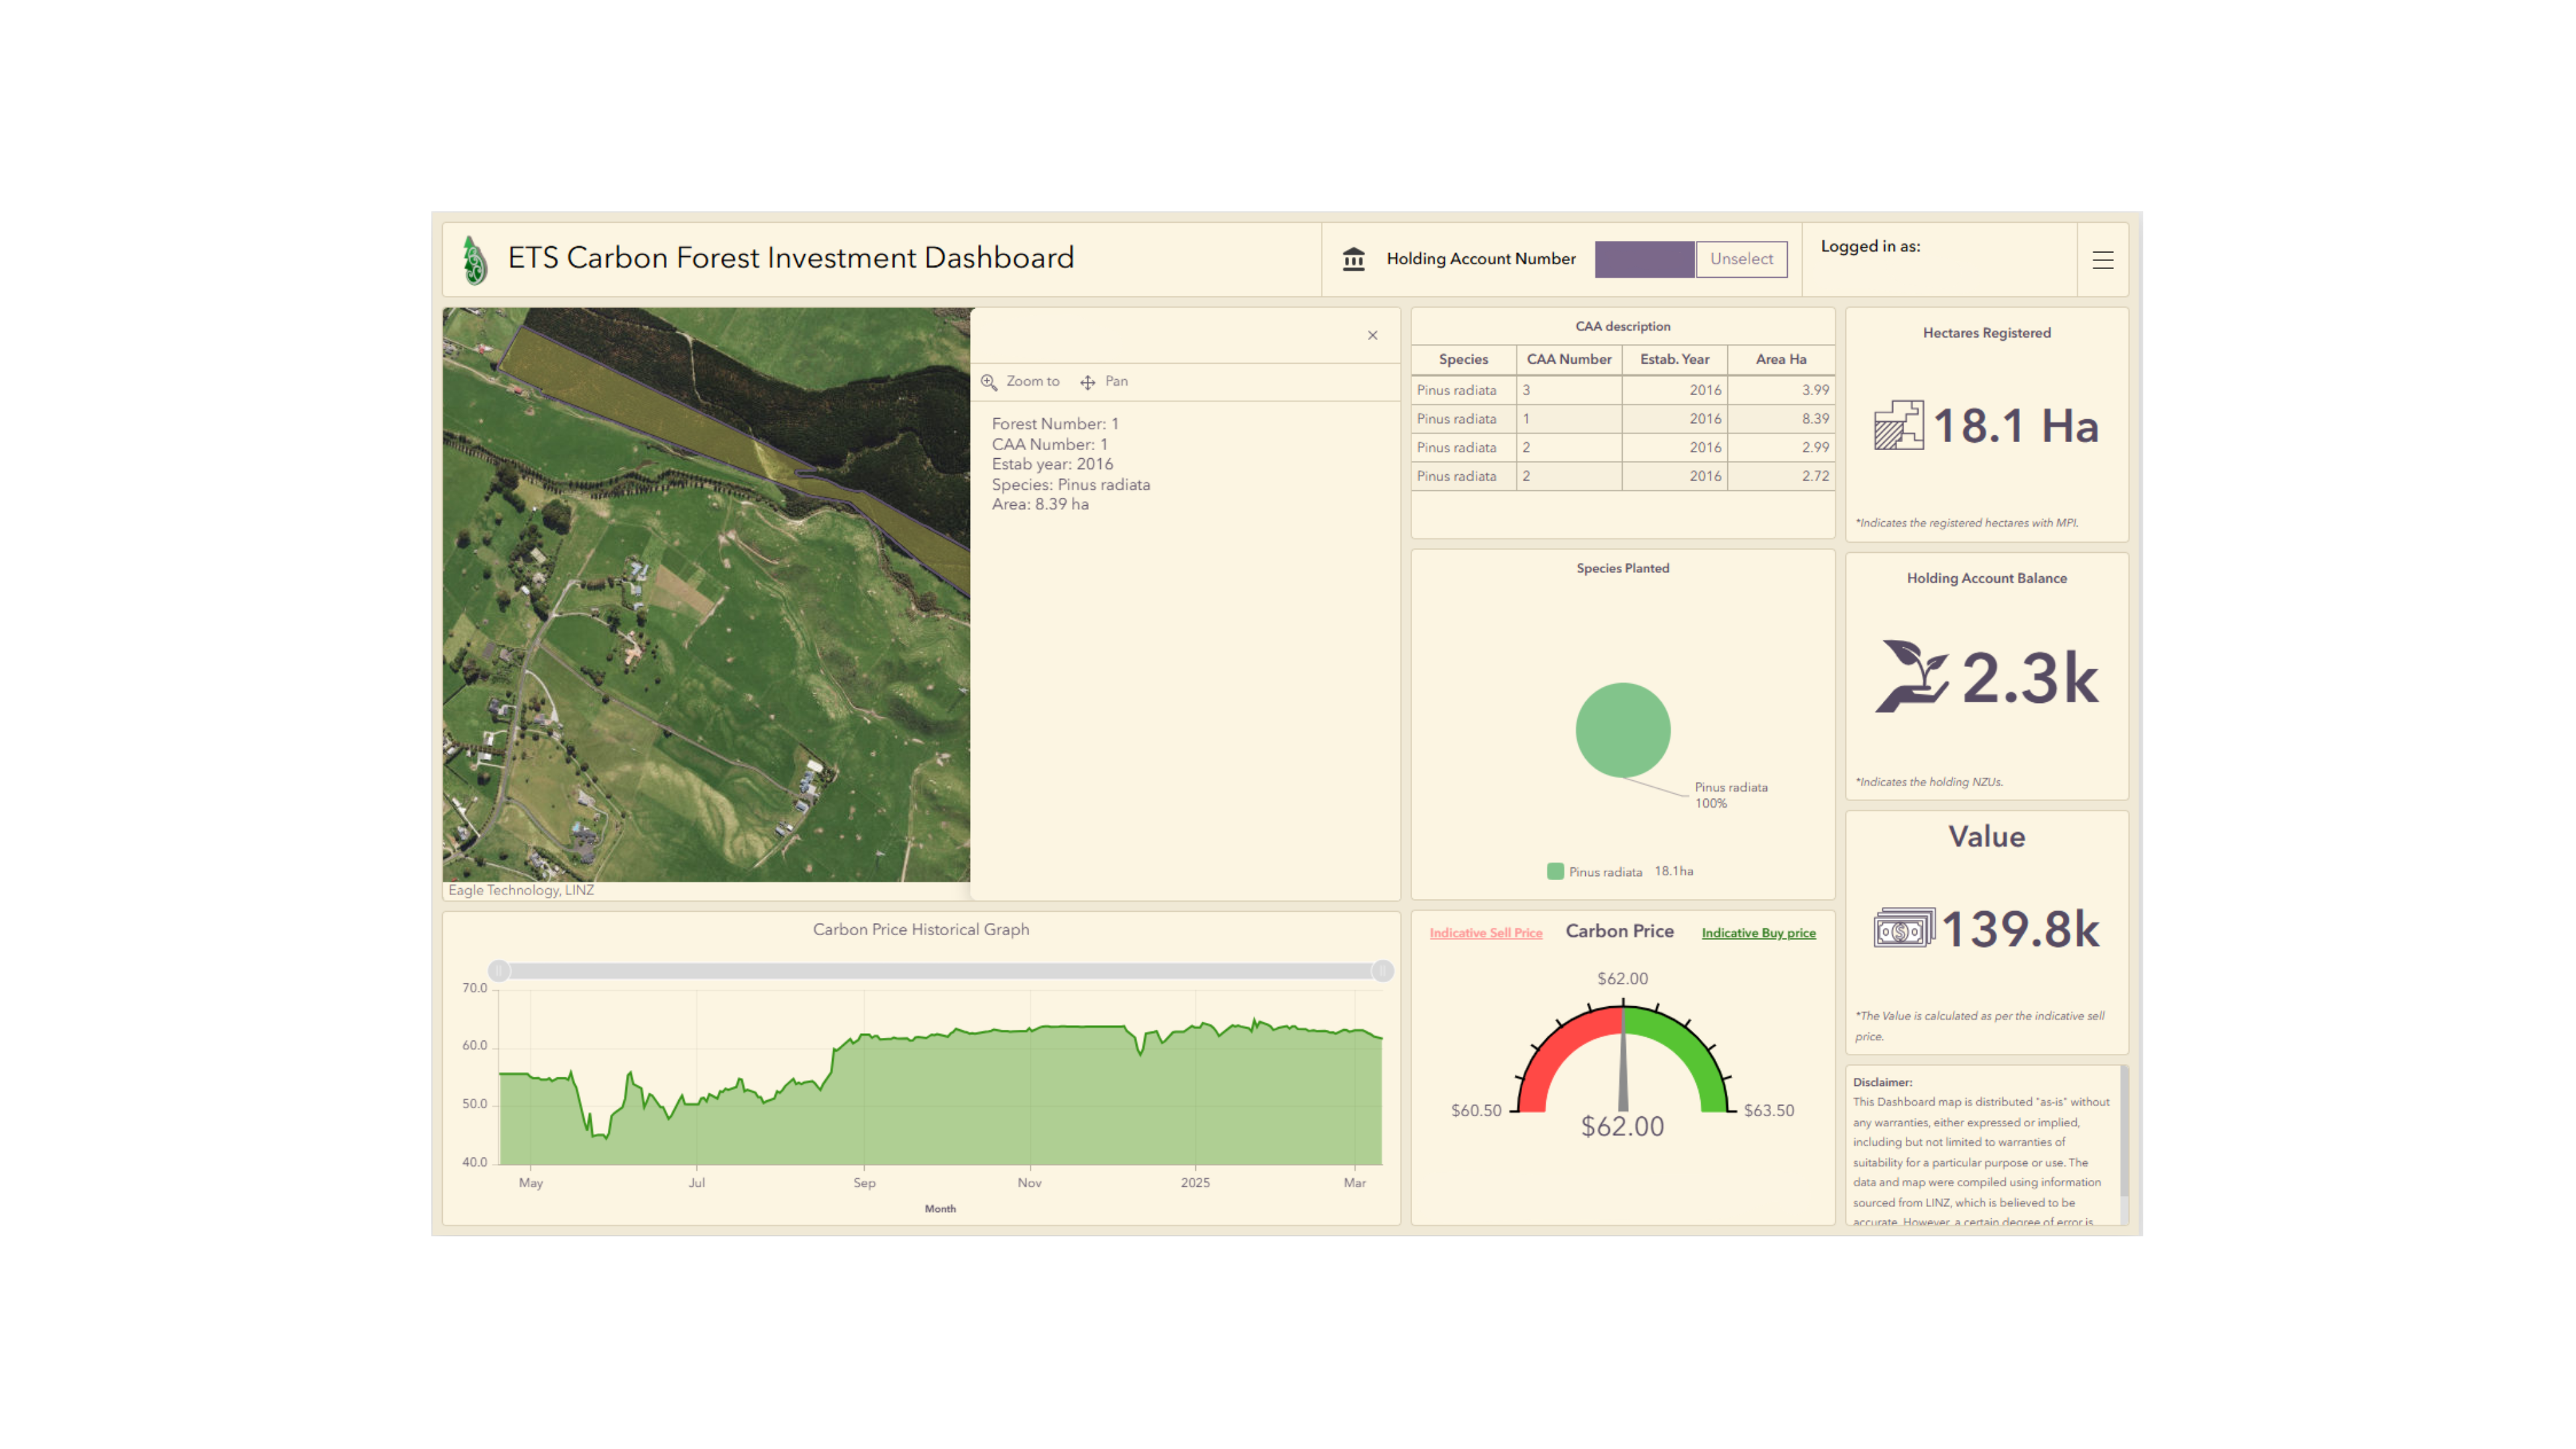Click the green dashboard logo icon

pos(475,260)
